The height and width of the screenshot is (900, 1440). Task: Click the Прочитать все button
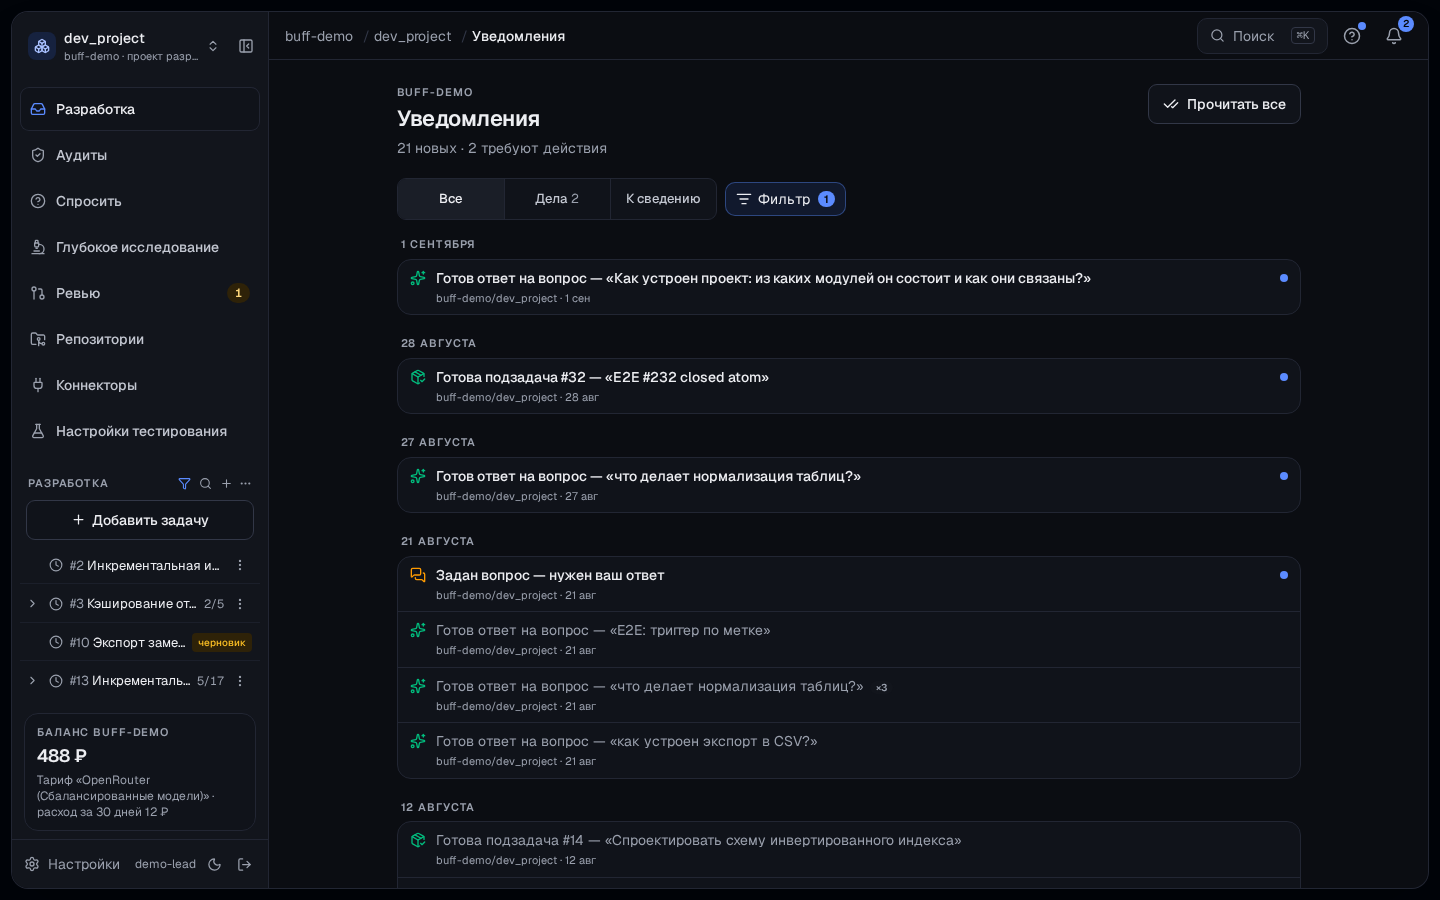(1224, 104)
